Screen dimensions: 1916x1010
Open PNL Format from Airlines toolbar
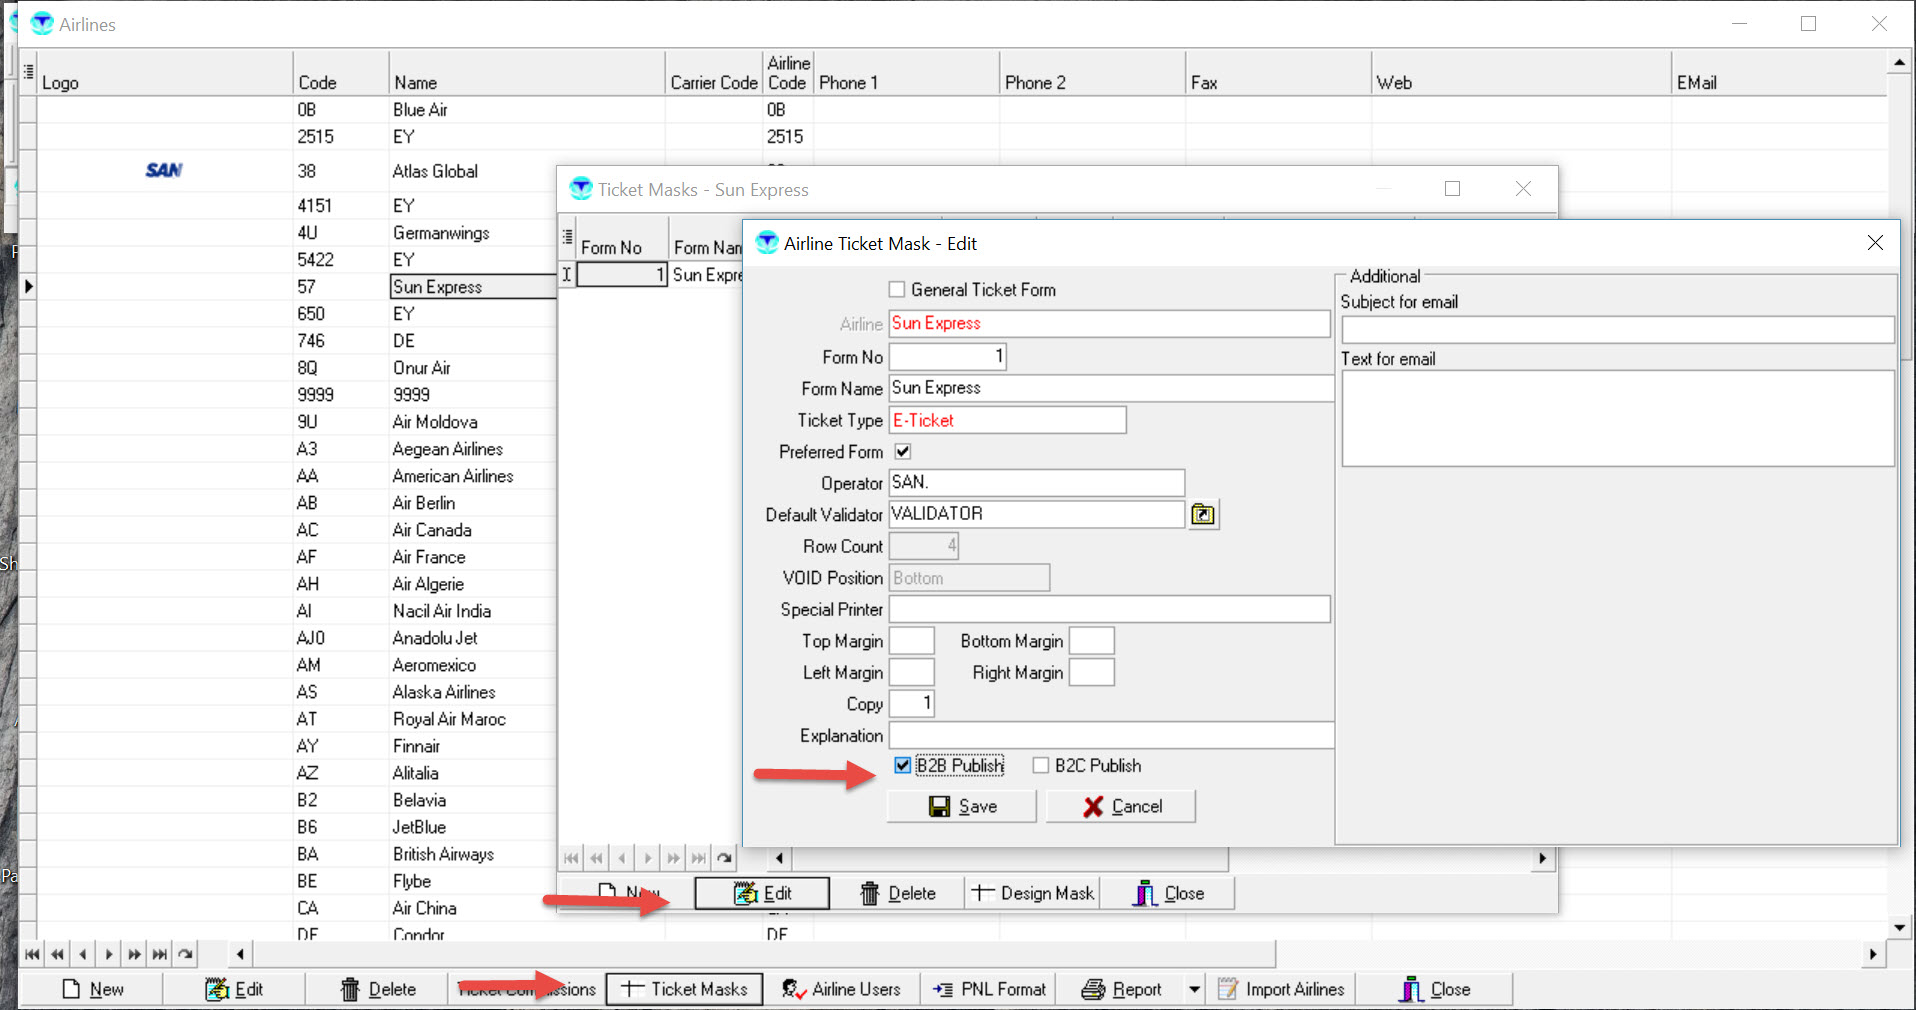click(x=989, y=990)
